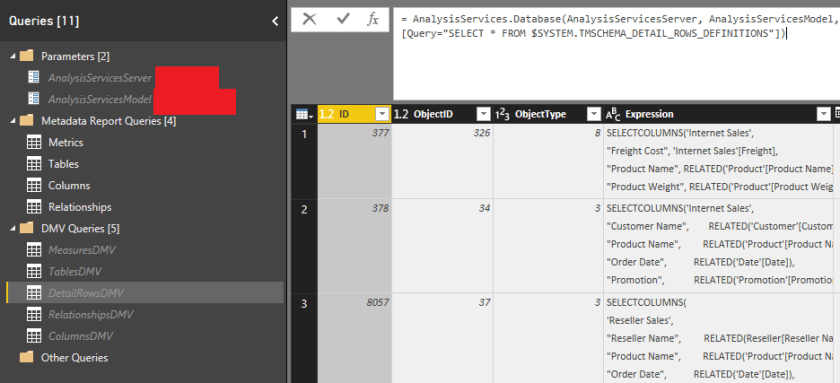Select the ColumnsDMV query
The image size is (840, 383).
pyautogui.click(x=80, y=336)
